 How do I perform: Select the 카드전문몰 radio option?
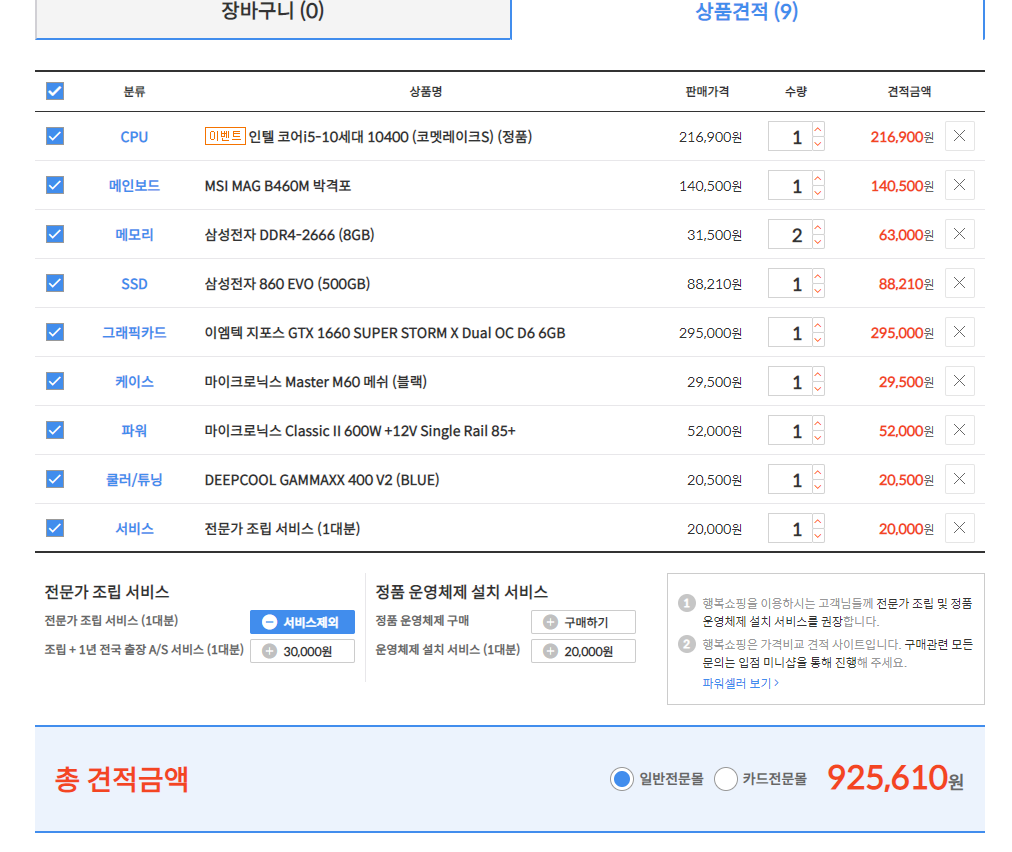pos(727,779)
